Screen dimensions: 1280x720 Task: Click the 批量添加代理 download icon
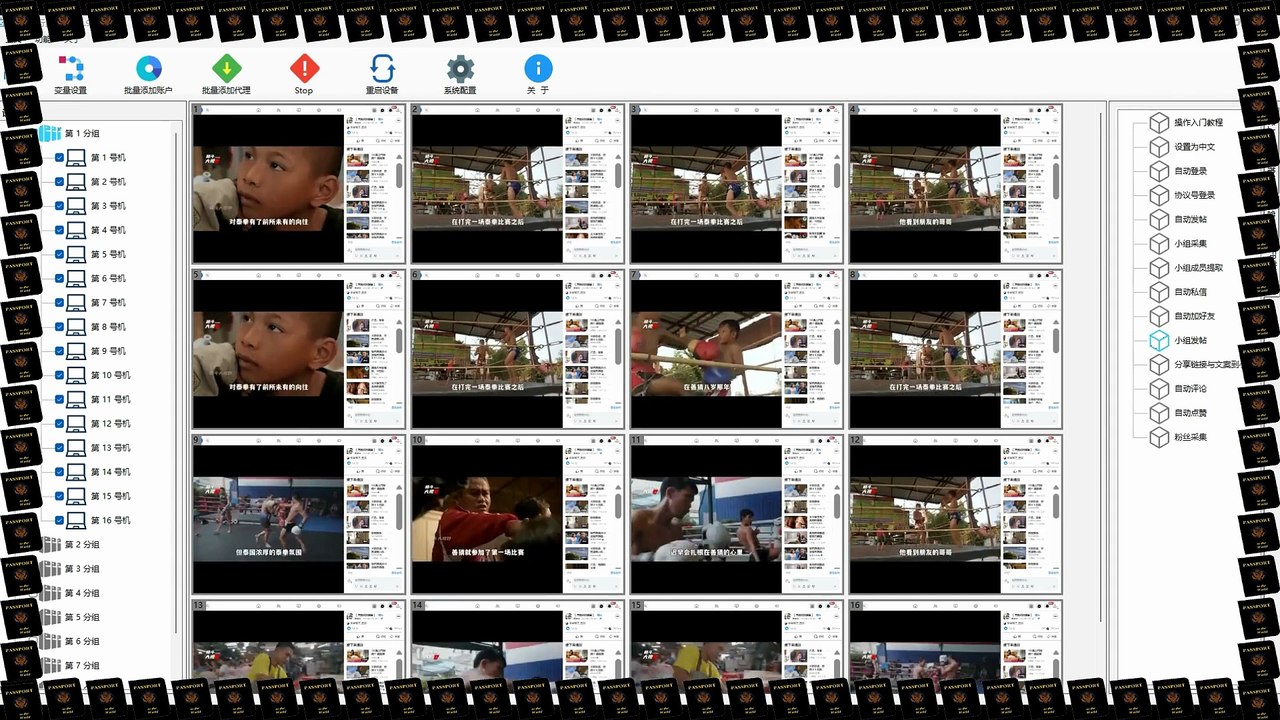226,68
